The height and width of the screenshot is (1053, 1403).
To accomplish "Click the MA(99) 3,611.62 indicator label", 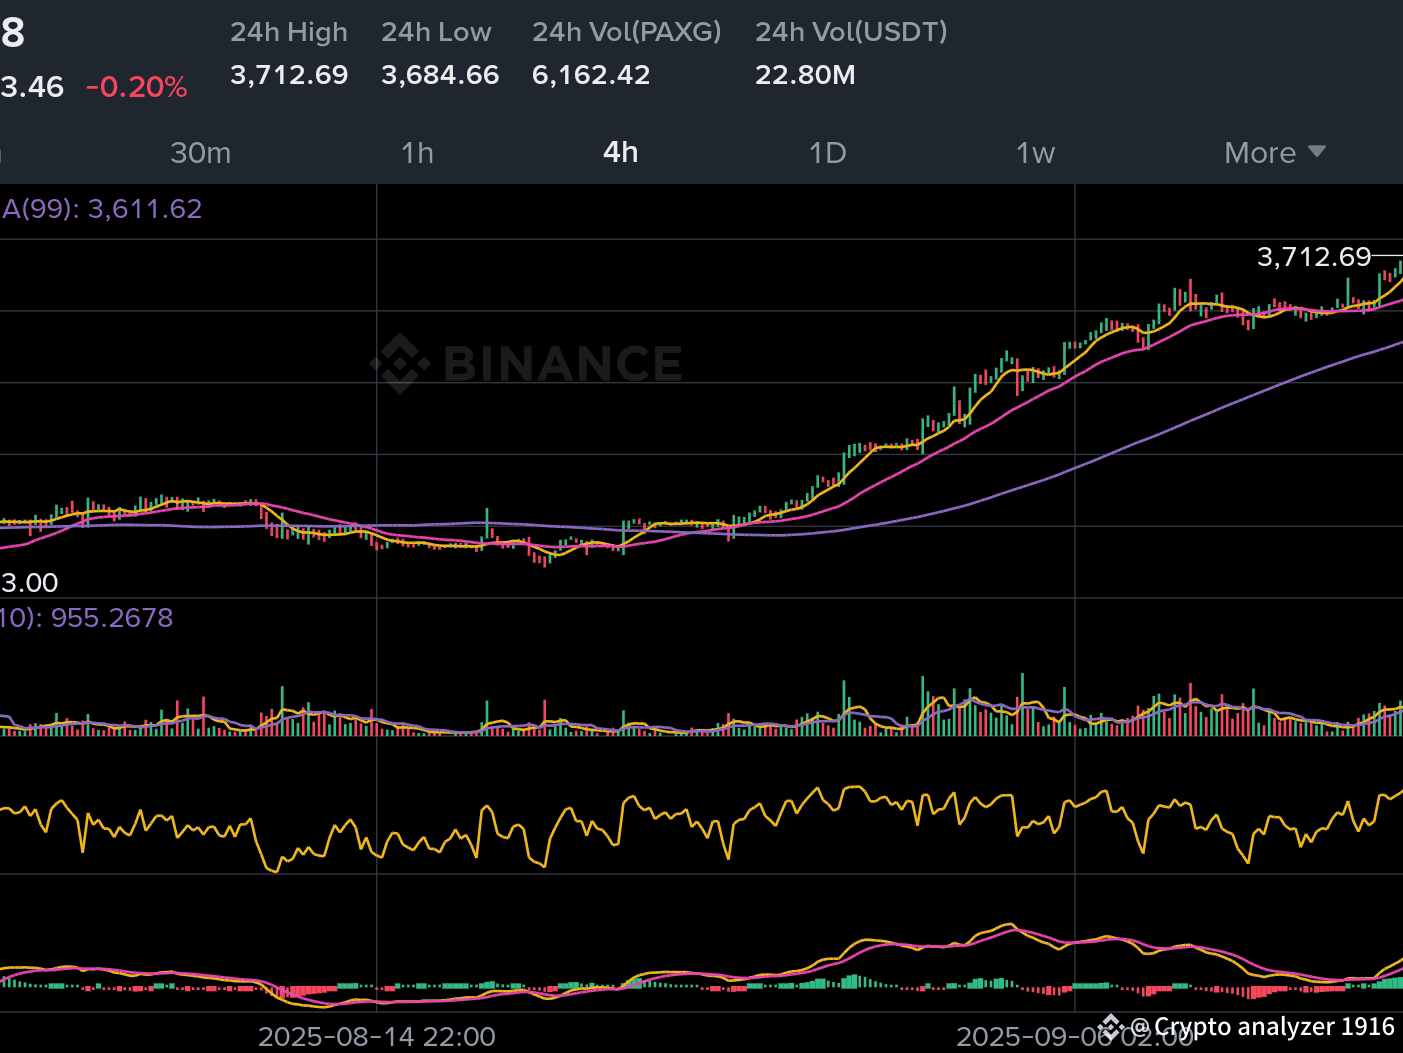I will pyautogui.click(x=101, y=209).
